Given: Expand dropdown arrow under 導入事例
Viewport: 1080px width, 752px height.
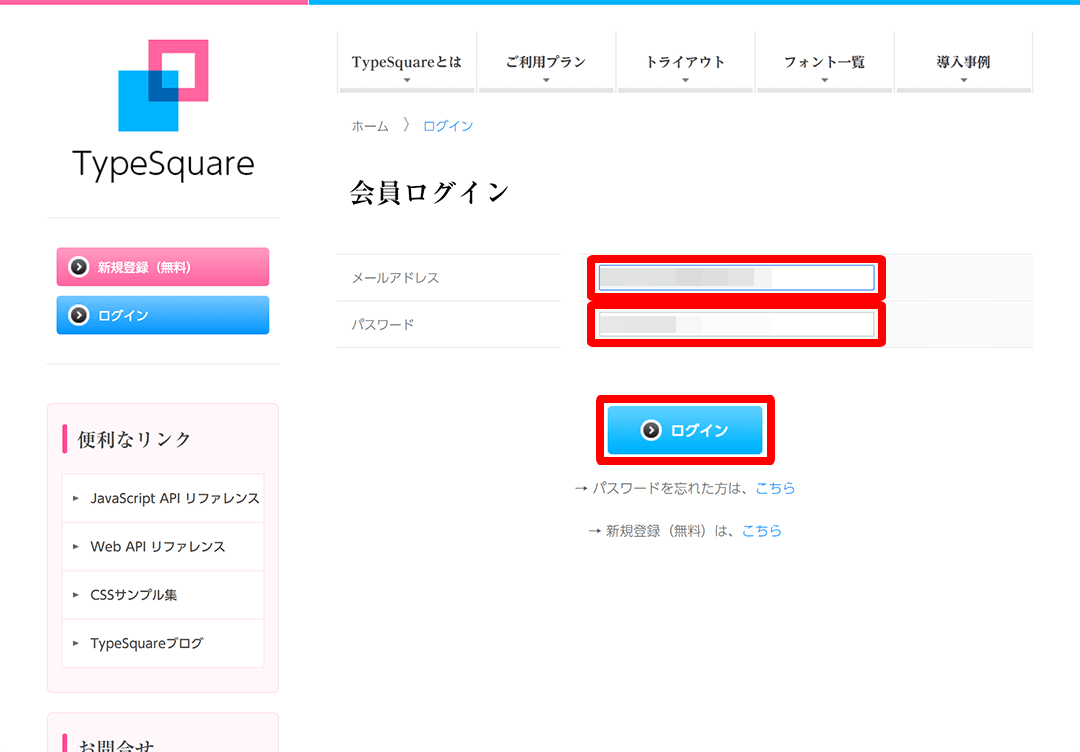Looking at the screenshot, I should 964,81.
